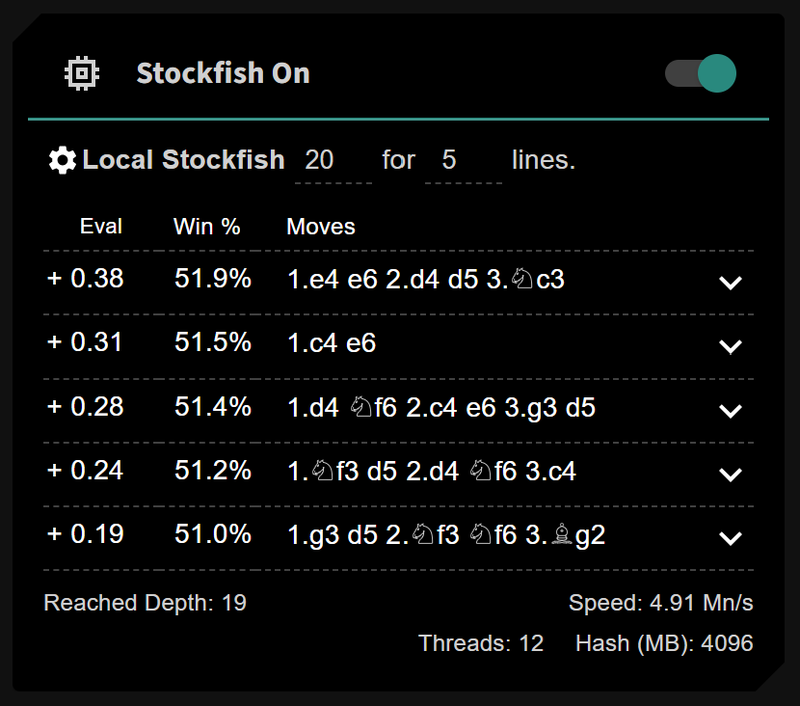800x706 pixels.
Task: Click the Hash (MB): 4096 status text
Action: click(x=664, y=643)
